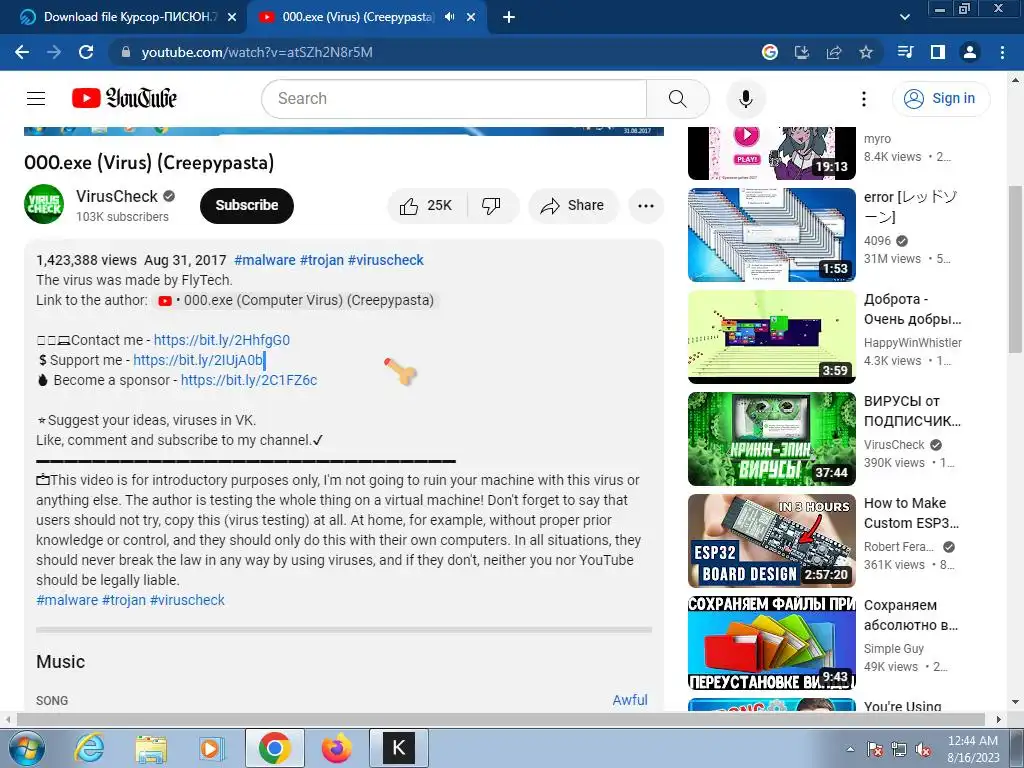Close the Download file tab

tap(232, 18)
